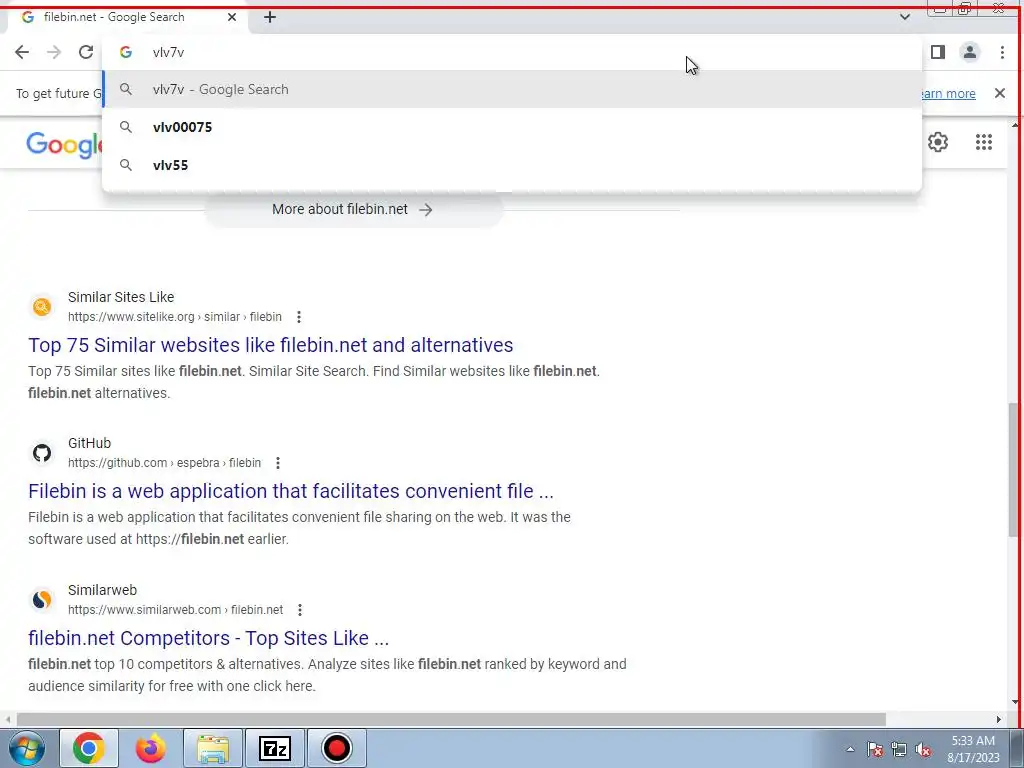Open 'Filebin is a web application' result
Image resolution: width=1024 pixels, height=768 pixels.
coord(291,491)
